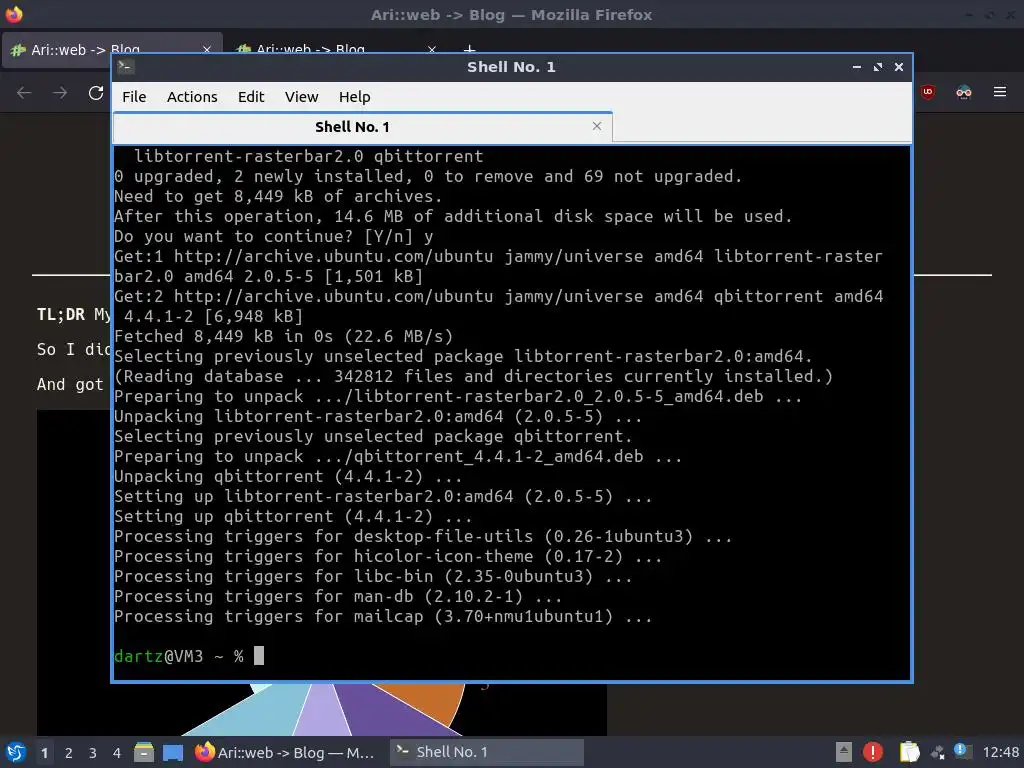1024x768 pixels.
Task: Close the Shell No. 1 window
Action: 899,67
